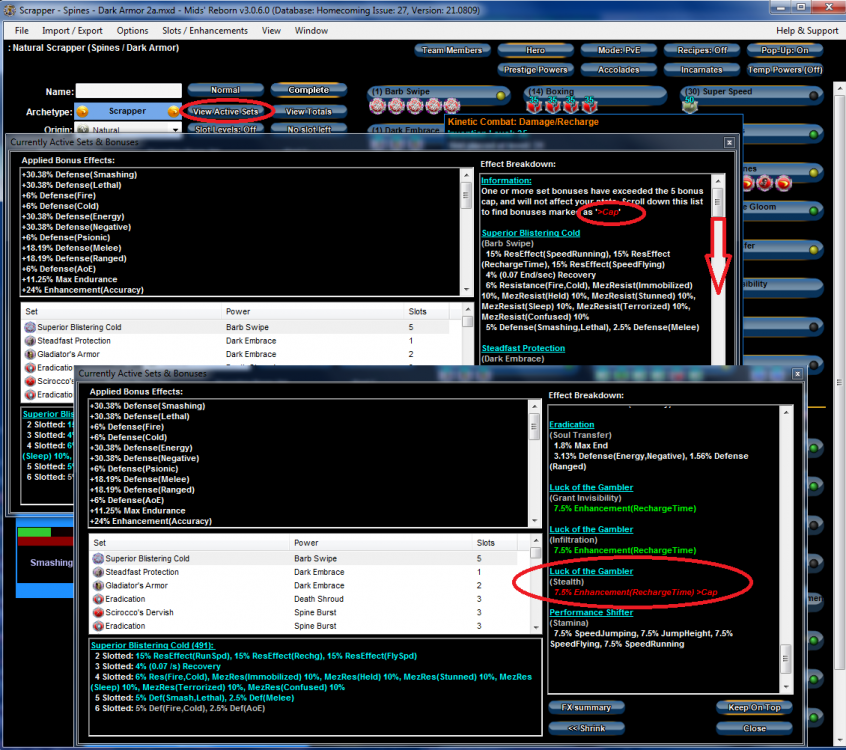Open the Slots / Enhancements menu
This screenshot has height=750, width=846.
tap(204, 31)
